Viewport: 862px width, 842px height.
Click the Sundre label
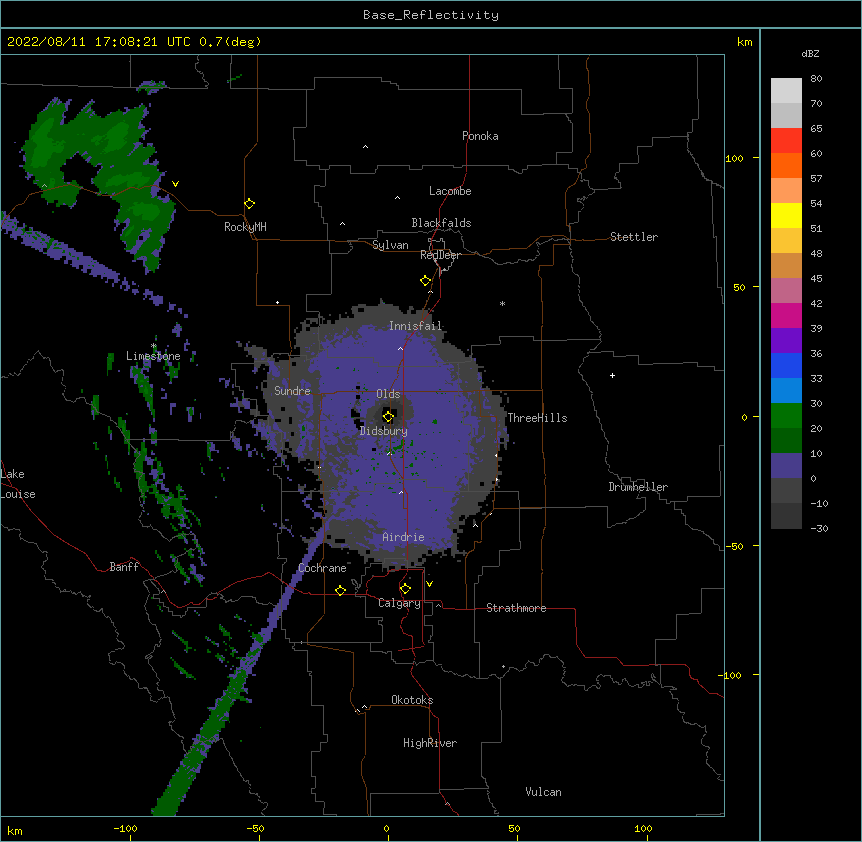coord(292,391)
